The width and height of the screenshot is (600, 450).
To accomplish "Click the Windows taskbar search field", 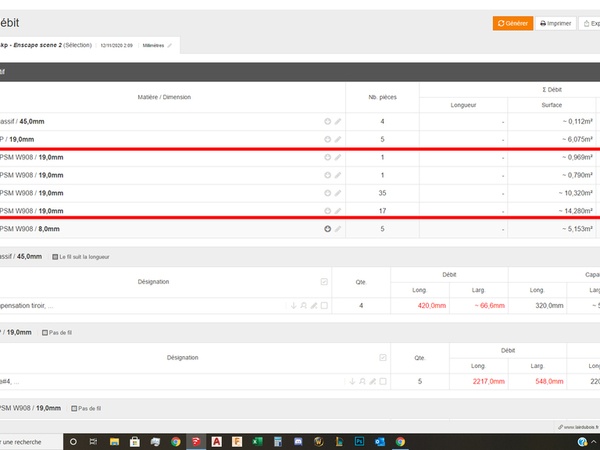I will click(x=30, y=441).
